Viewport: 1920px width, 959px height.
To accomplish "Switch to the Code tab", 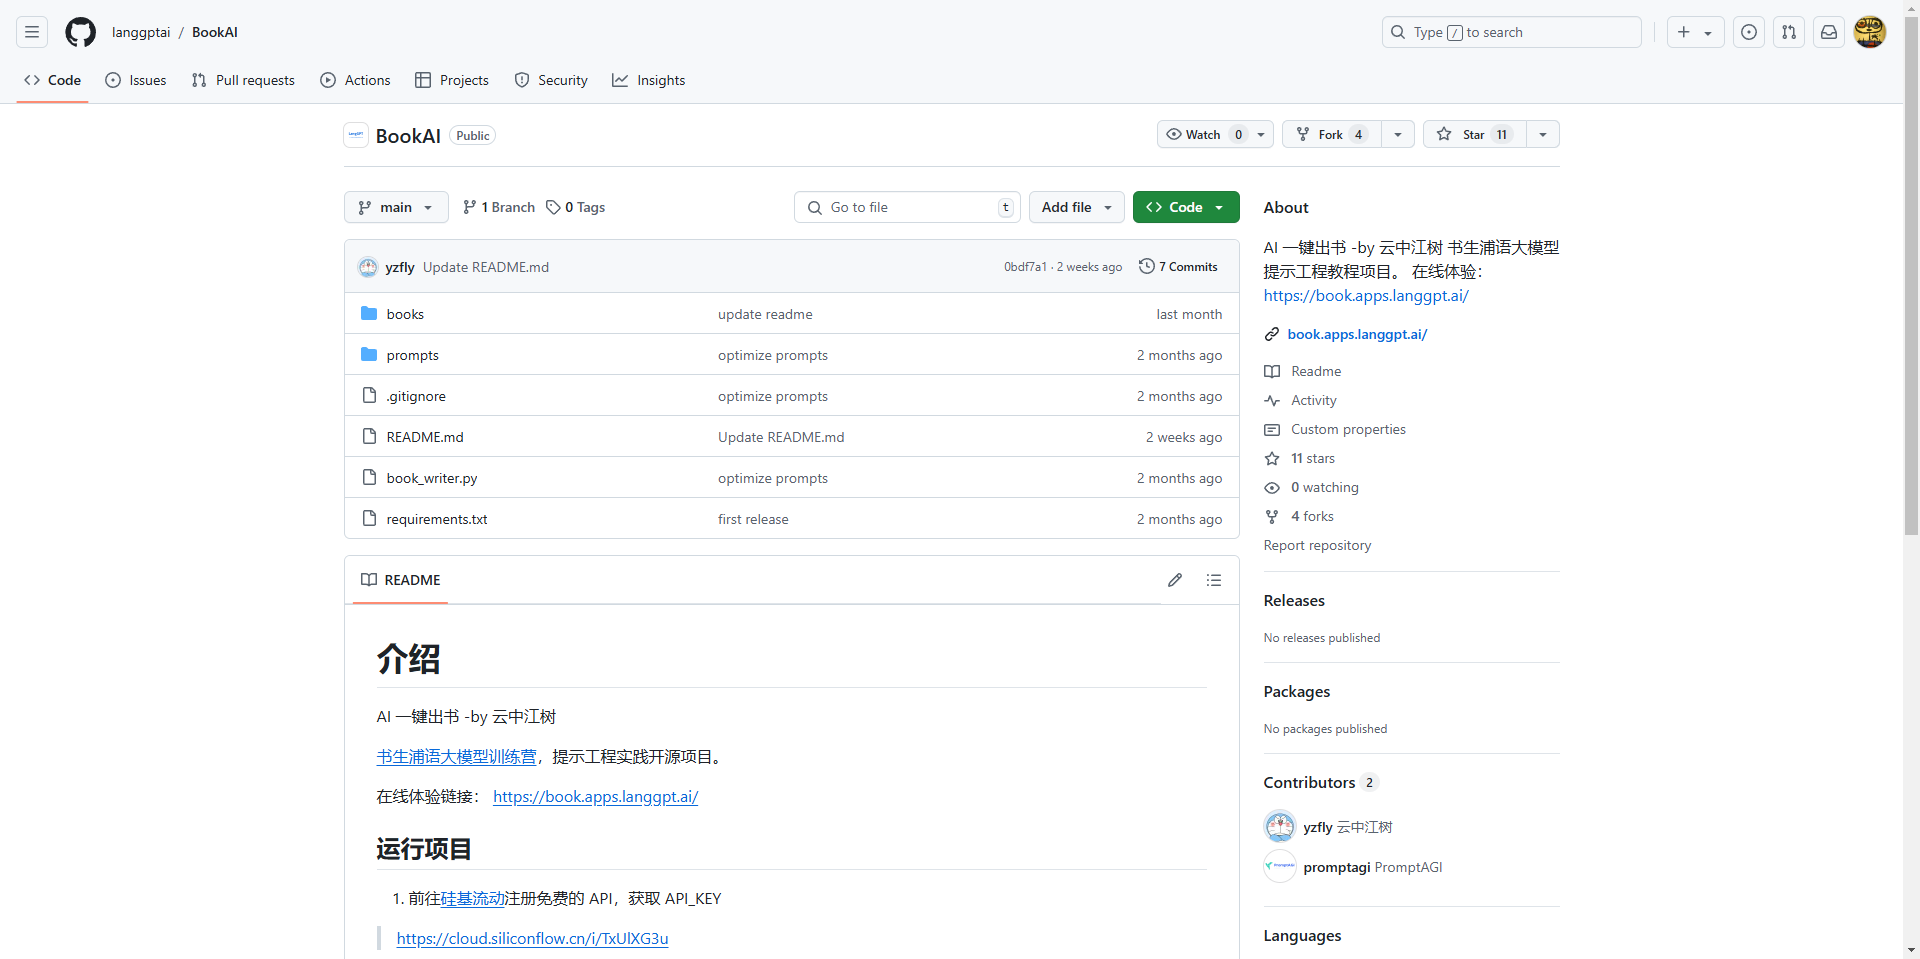I will click(x=52, y=80).
